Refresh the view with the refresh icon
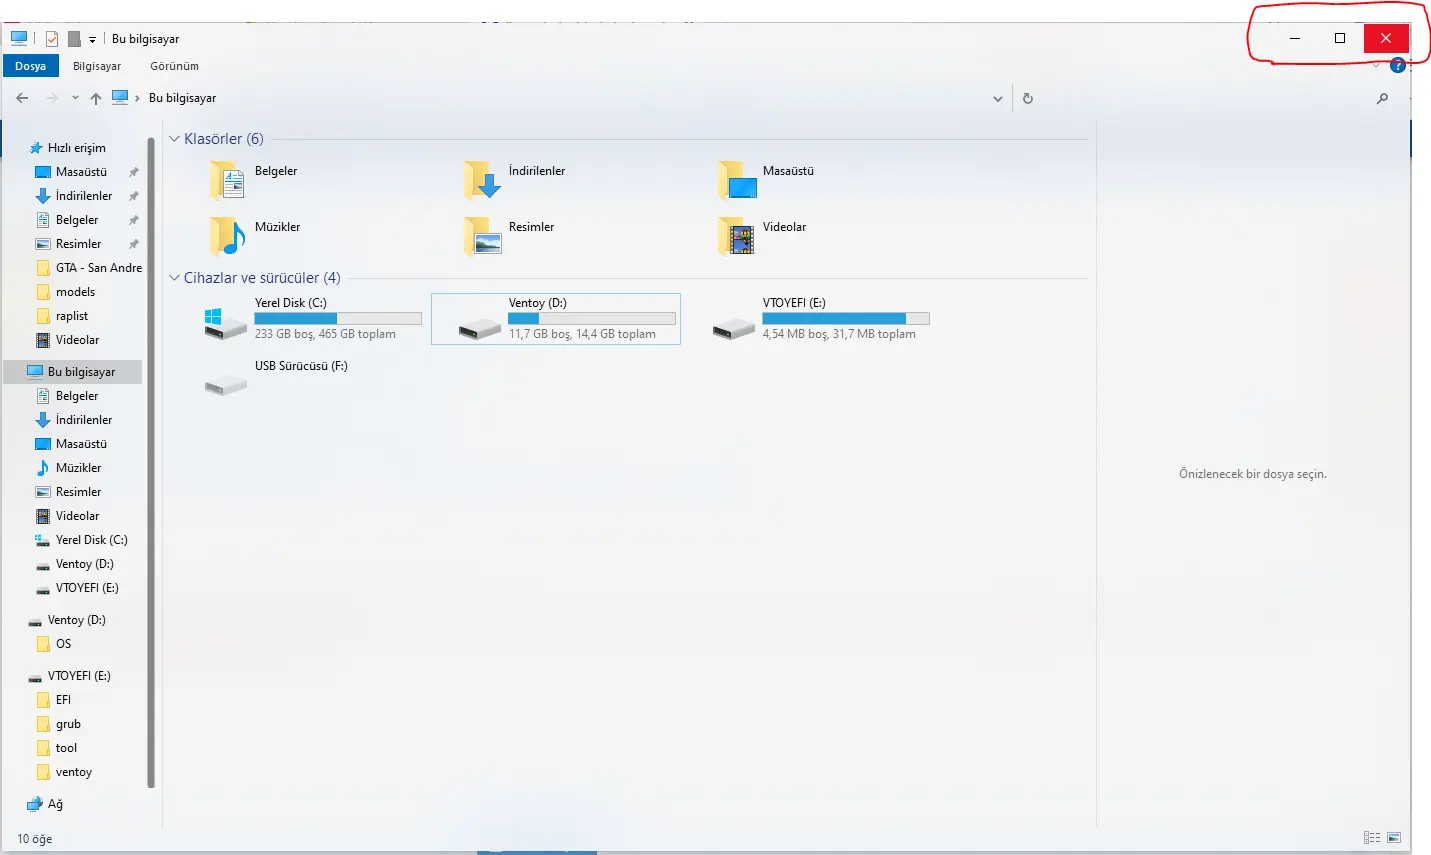 (1027, 98)
